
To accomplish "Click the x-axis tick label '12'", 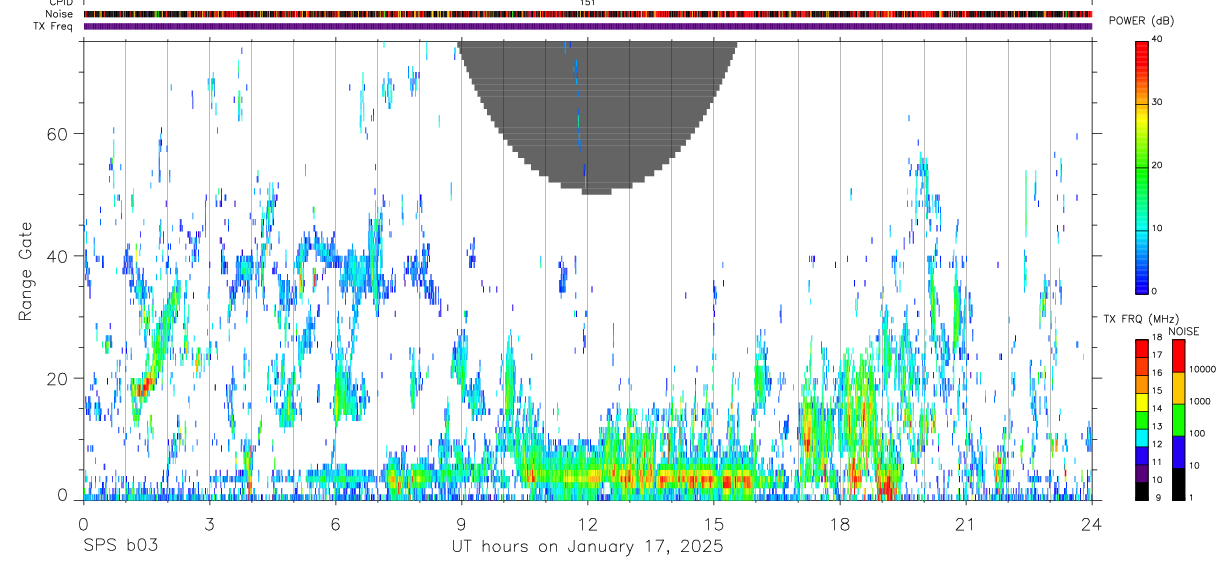I will click(588, 524).
